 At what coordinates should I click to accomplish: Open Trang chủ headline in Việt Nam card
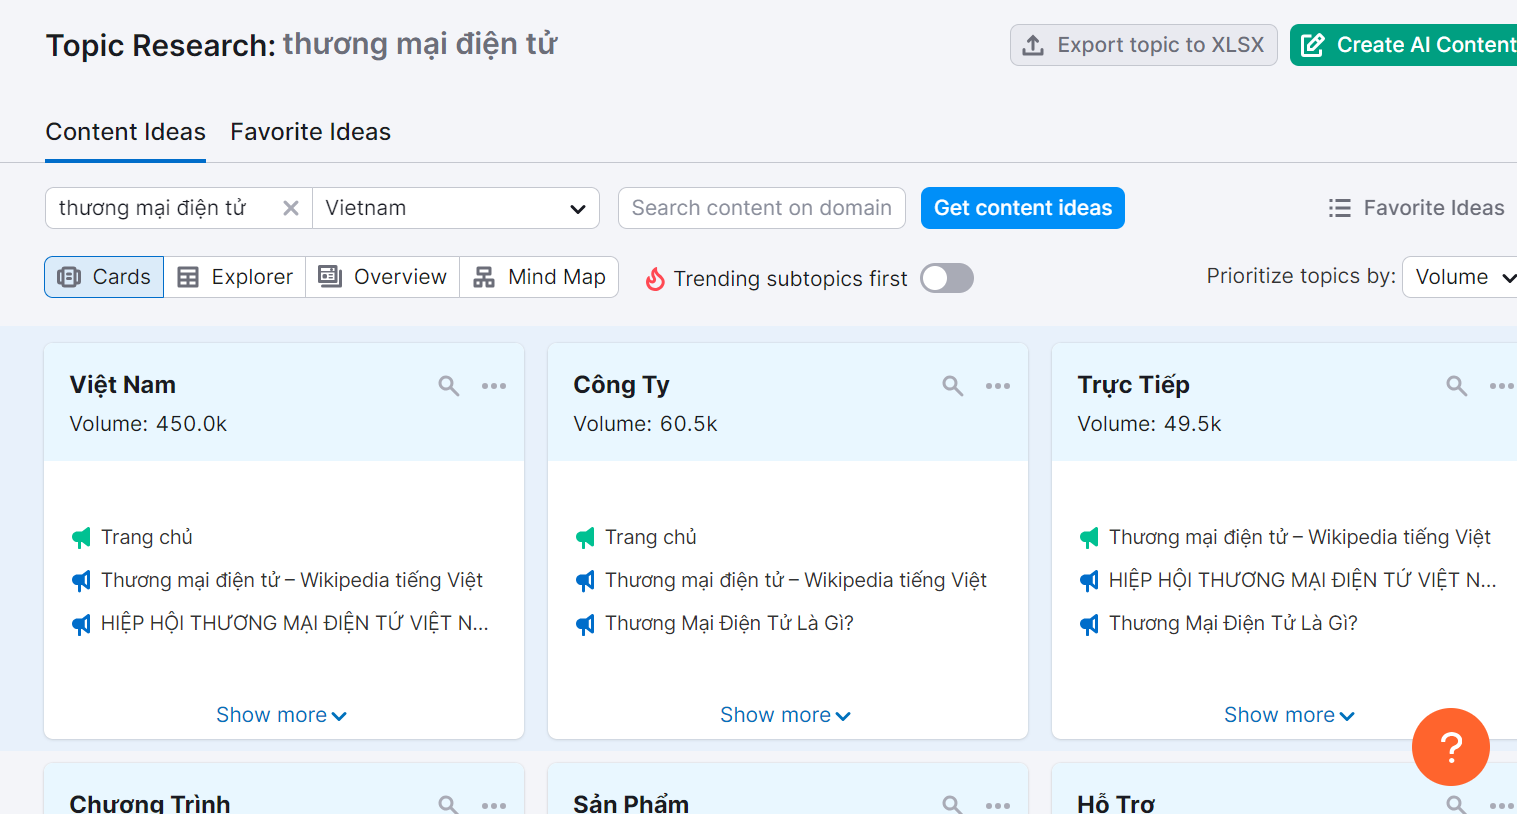pos(147,537)
